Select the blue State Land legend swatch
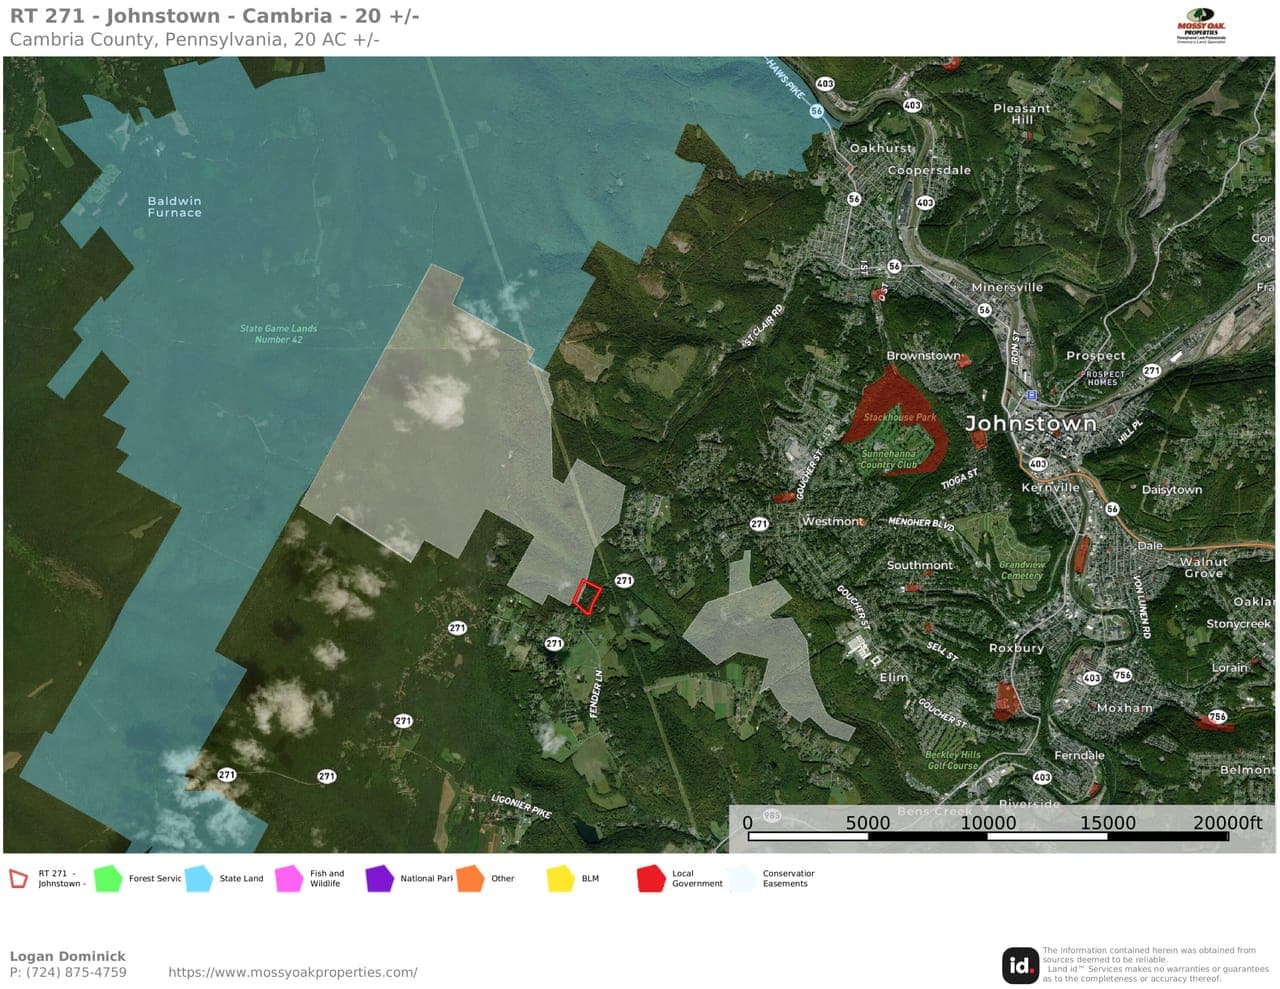The width and height of the screenshot is (1280, 989). (198, 879)
